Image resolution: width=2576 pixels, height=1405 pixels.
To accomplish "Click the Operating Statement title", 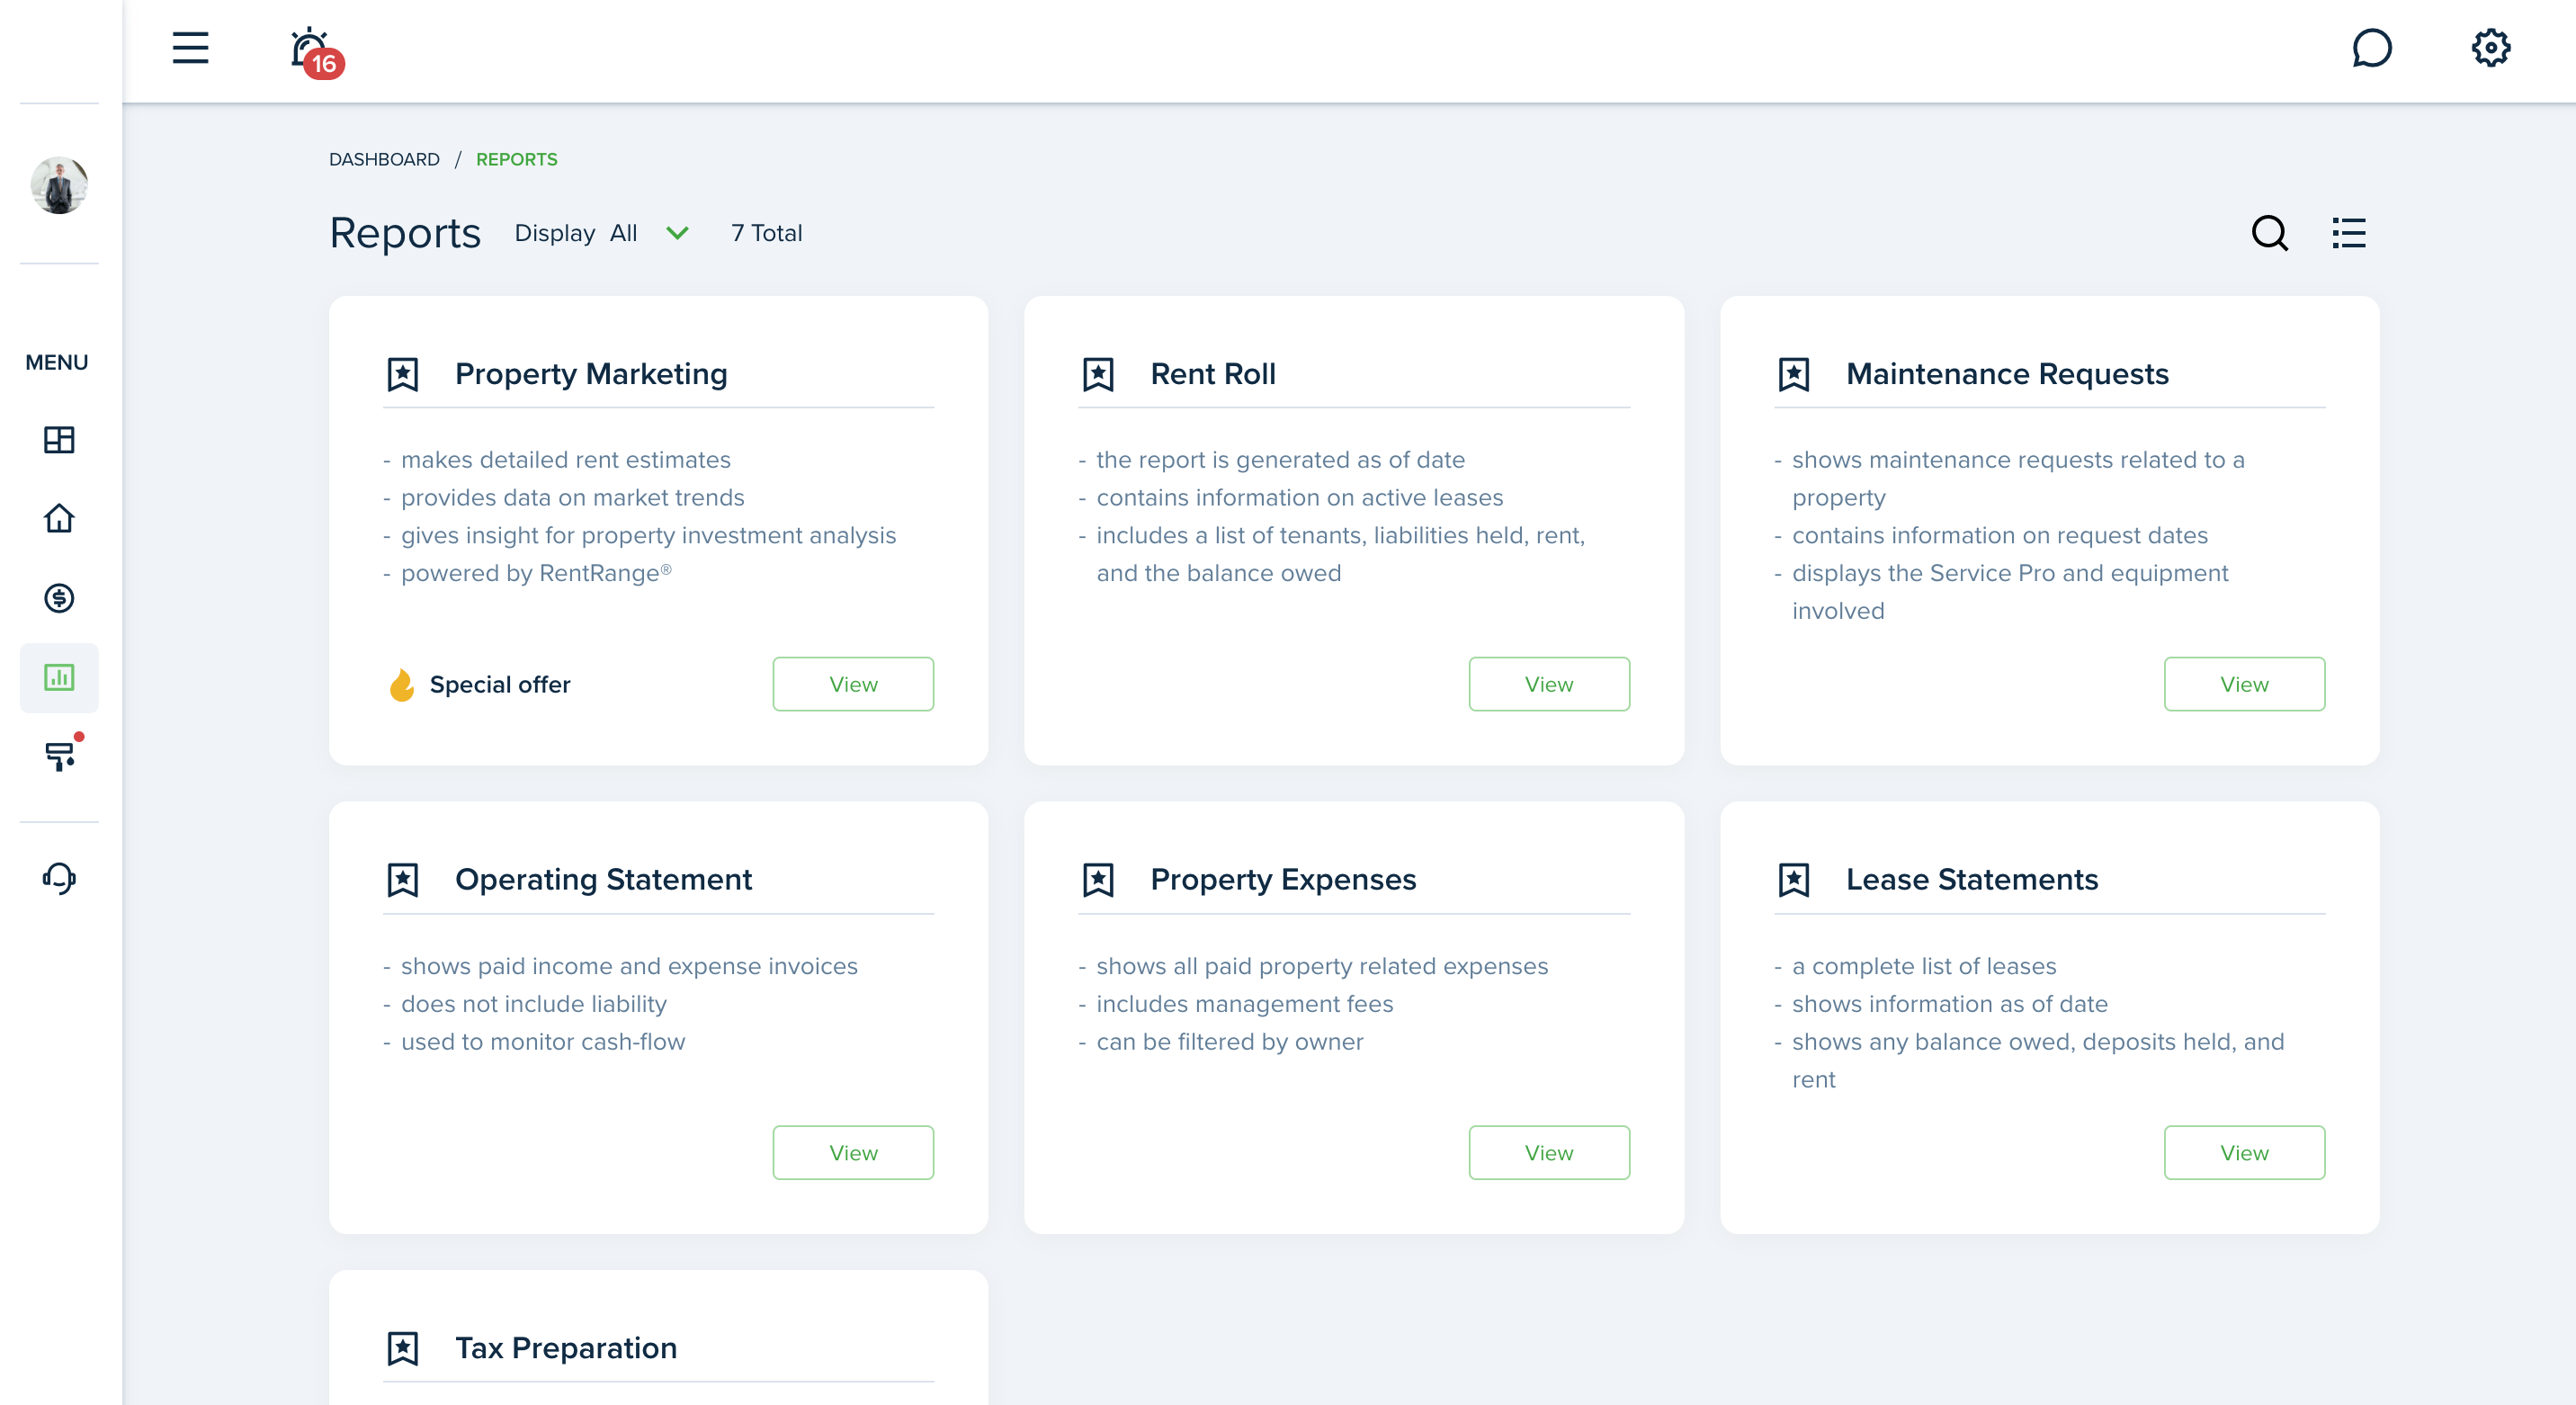I will coord(603,880).
